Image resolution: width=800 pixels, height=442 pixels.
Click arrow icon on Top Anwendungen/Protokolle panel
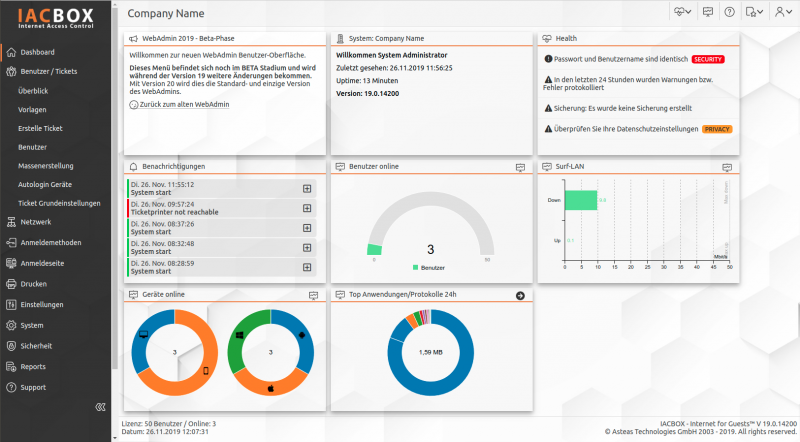(520, 296)
